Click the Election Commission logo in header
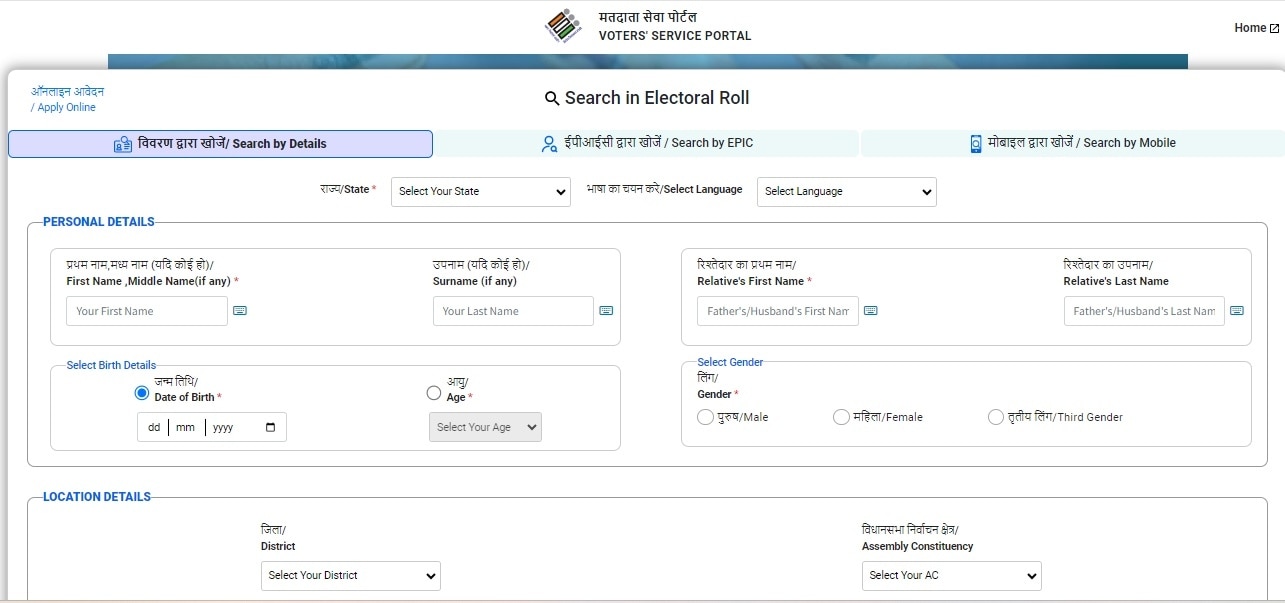Screen dimensions: 1285x603 coord(562,27)
